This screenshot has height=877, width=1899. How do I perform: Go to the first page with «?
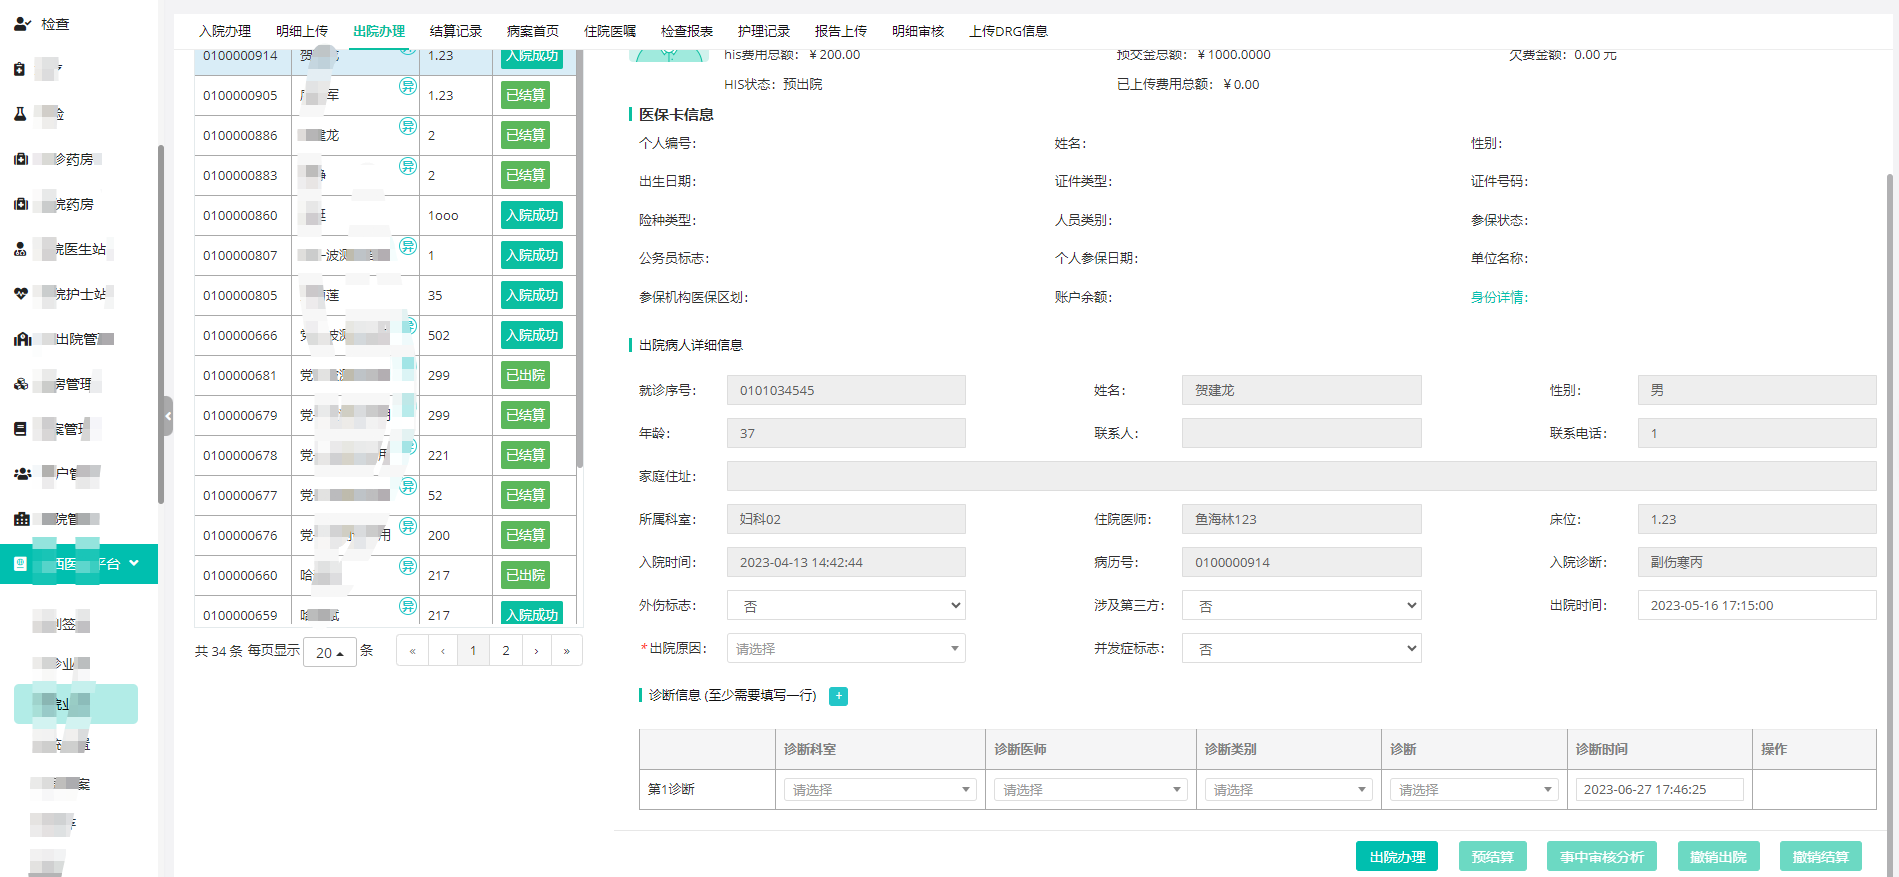point(412,651)
